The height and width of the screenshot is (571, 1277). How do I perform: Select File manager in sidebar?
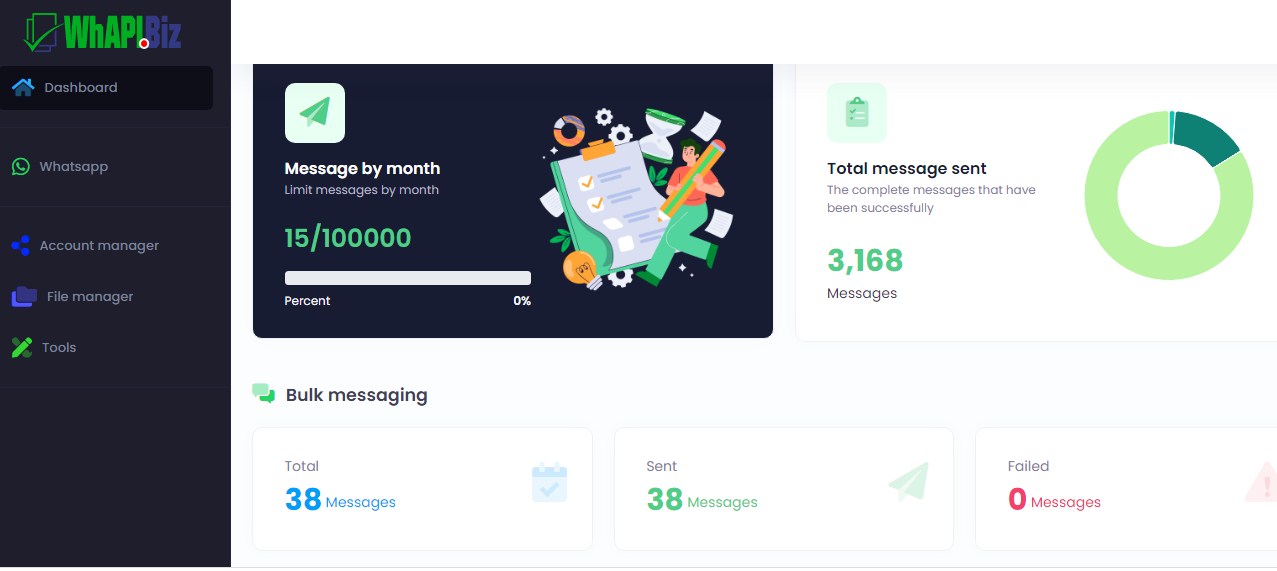click(106, 296)
